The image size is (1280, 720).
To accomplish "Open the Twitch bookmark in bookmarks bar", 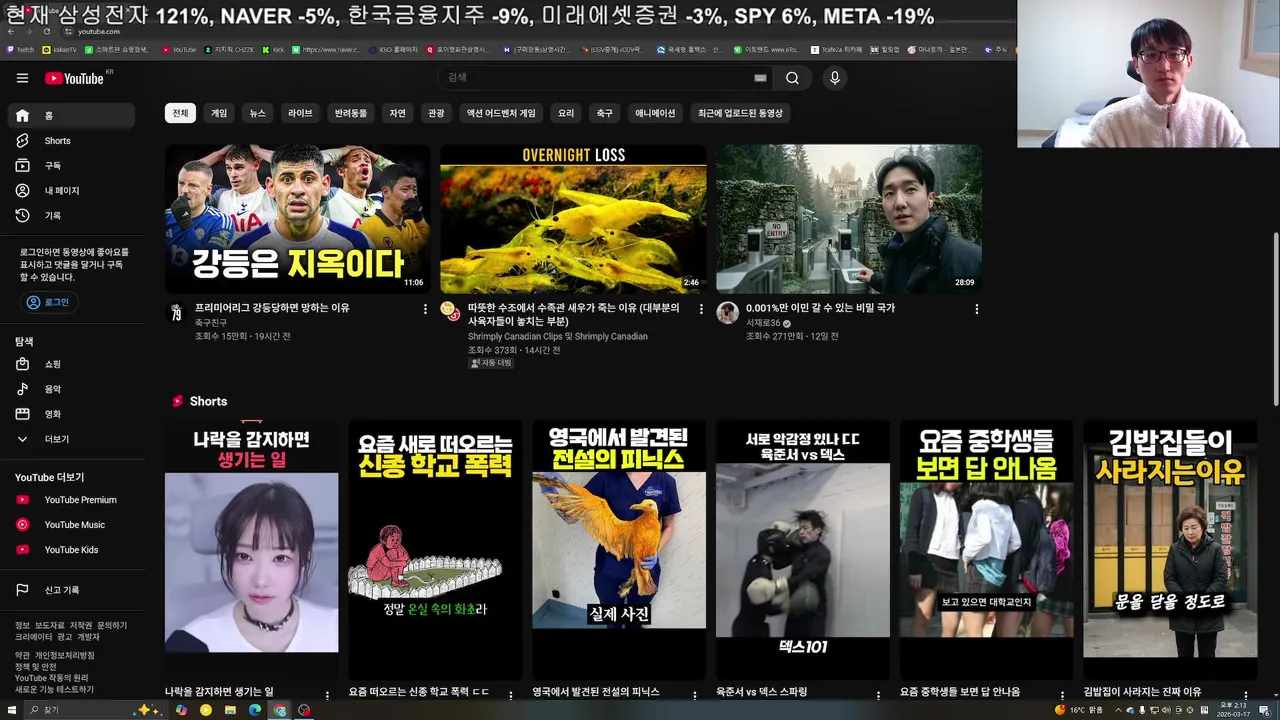I will pos(19,49).
